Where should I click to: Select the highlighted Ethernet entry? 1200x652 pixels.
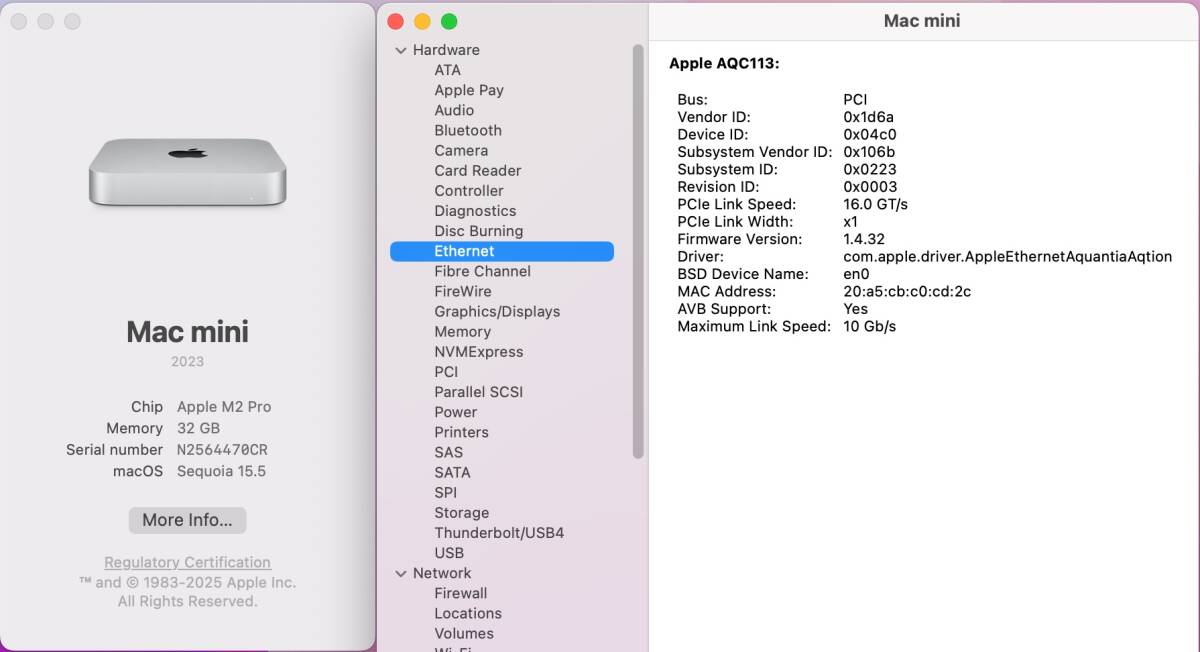point(502,251)
